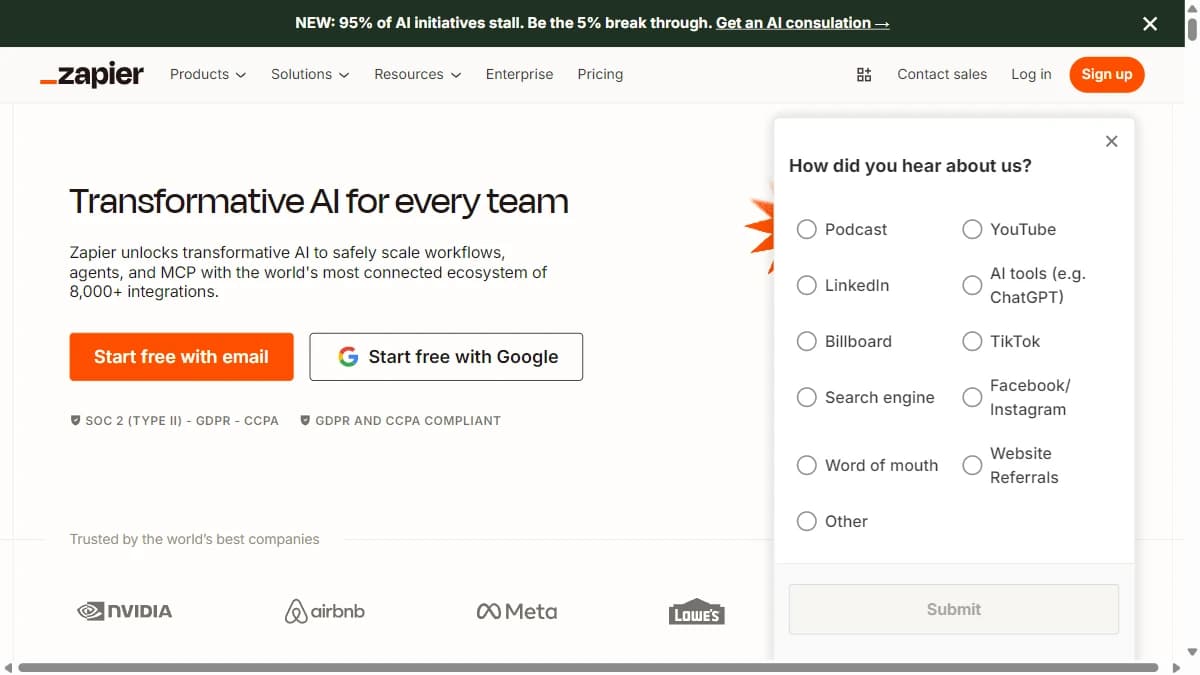Expand the Products dropdown
This screenshot has width=1200, height=675.
click(206, 74)
